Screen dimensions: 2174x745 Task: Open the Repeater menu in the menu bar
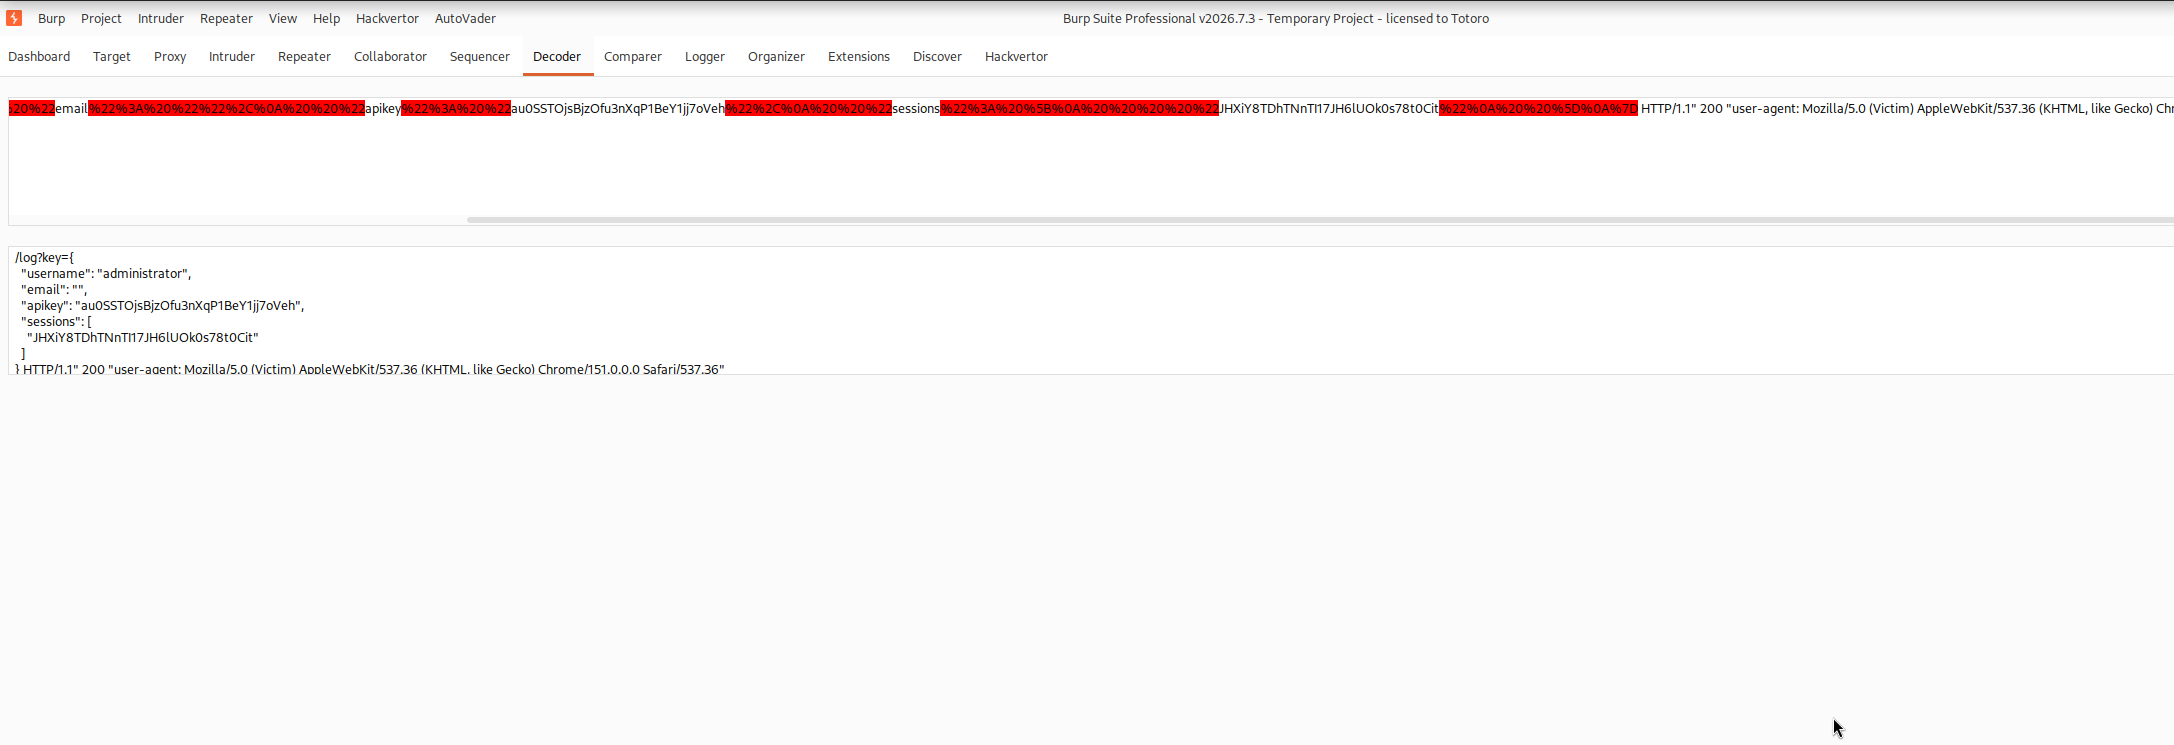226,18
